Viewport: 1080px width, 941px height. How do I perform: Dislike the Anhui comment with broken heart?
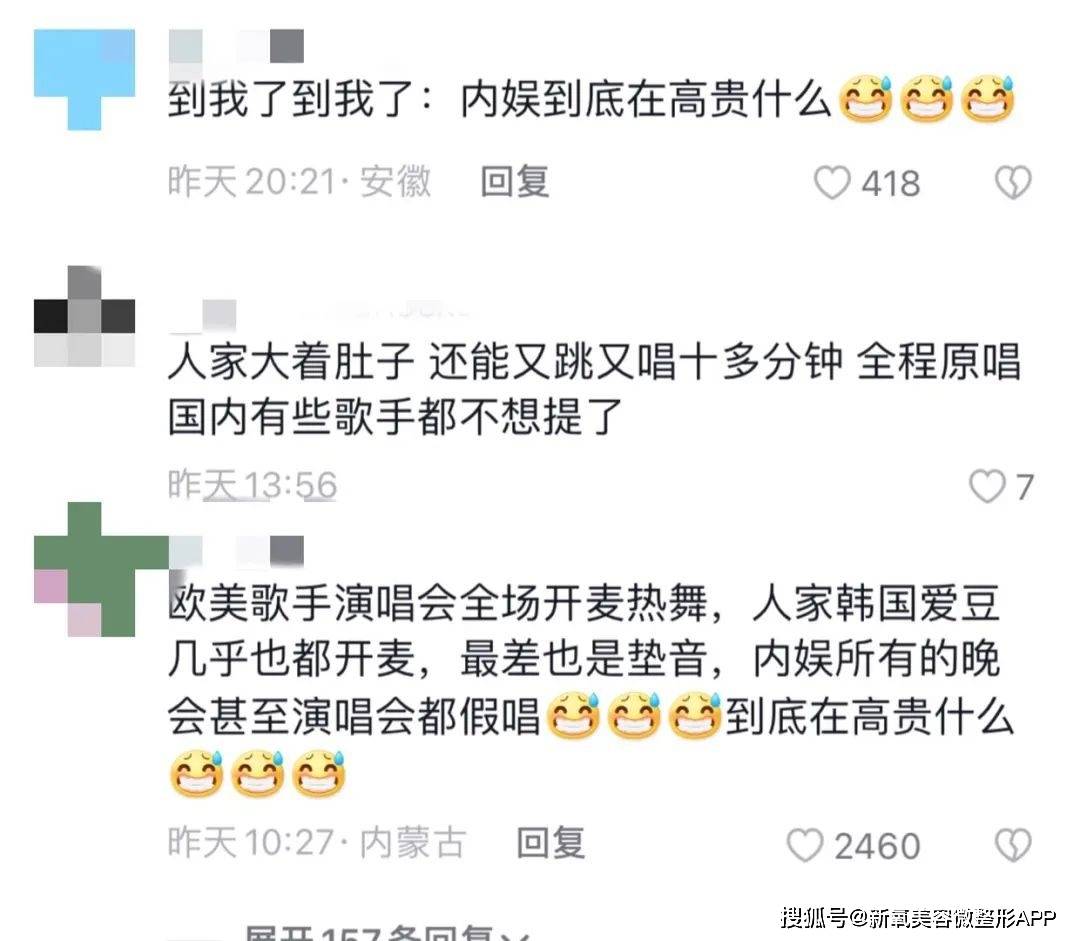(1013, 183)
